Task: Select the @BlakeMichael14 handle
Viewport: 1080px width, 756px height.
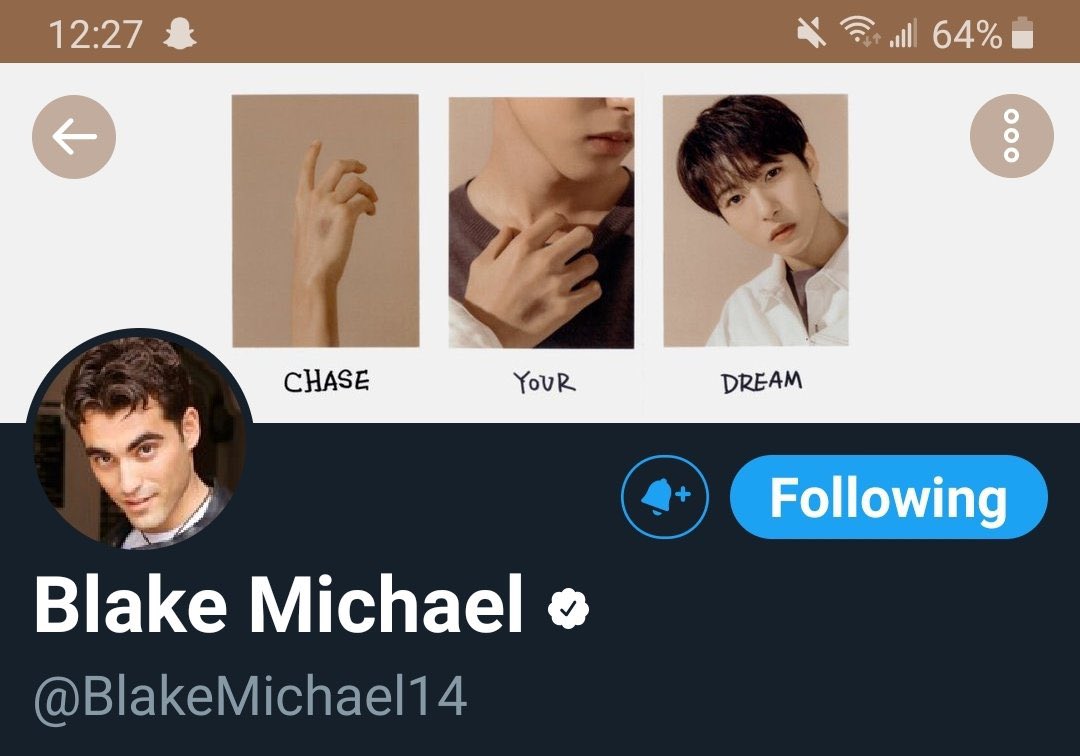Action: (251, 697)
